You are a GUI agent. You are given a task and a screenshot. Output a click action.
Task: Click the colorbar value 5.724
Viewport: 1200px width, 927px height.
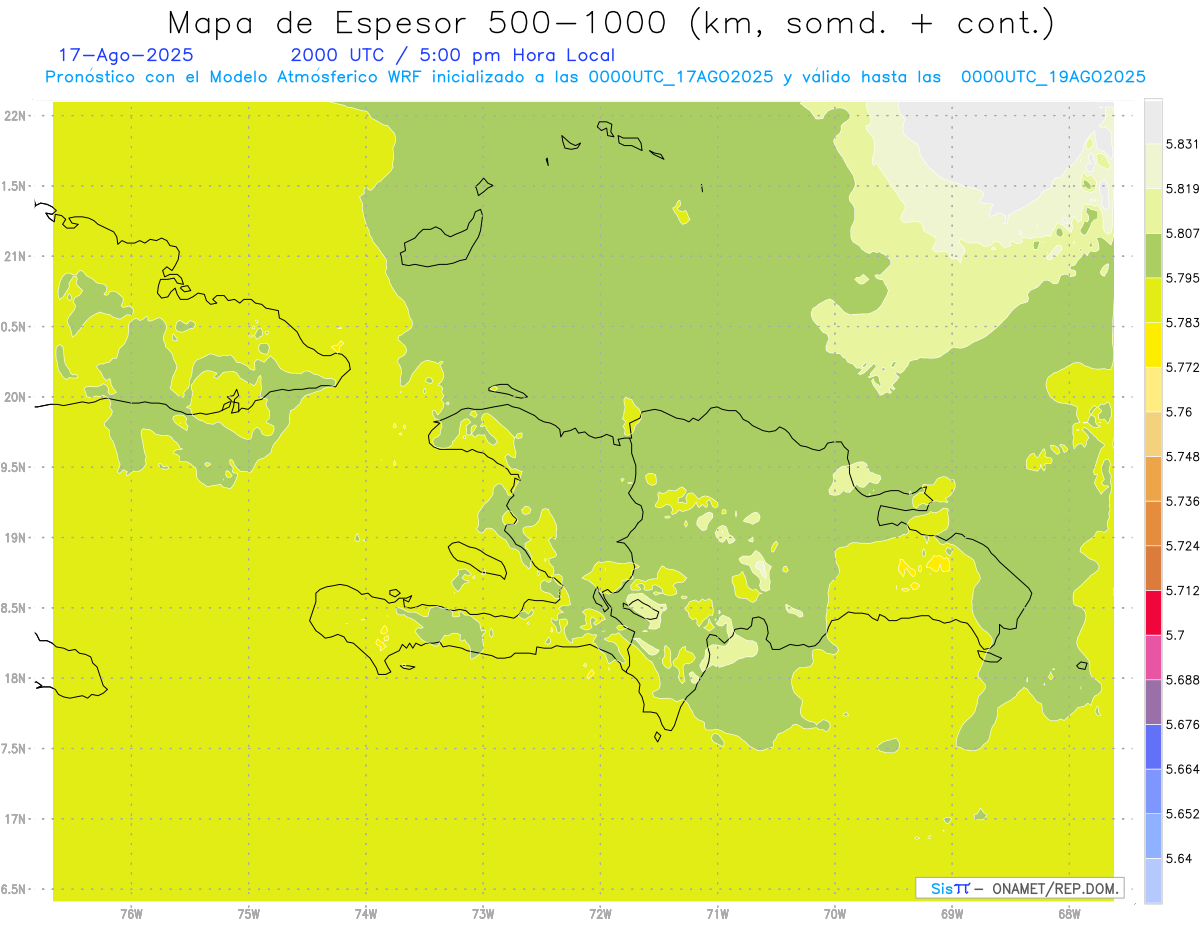(1182, 546)
